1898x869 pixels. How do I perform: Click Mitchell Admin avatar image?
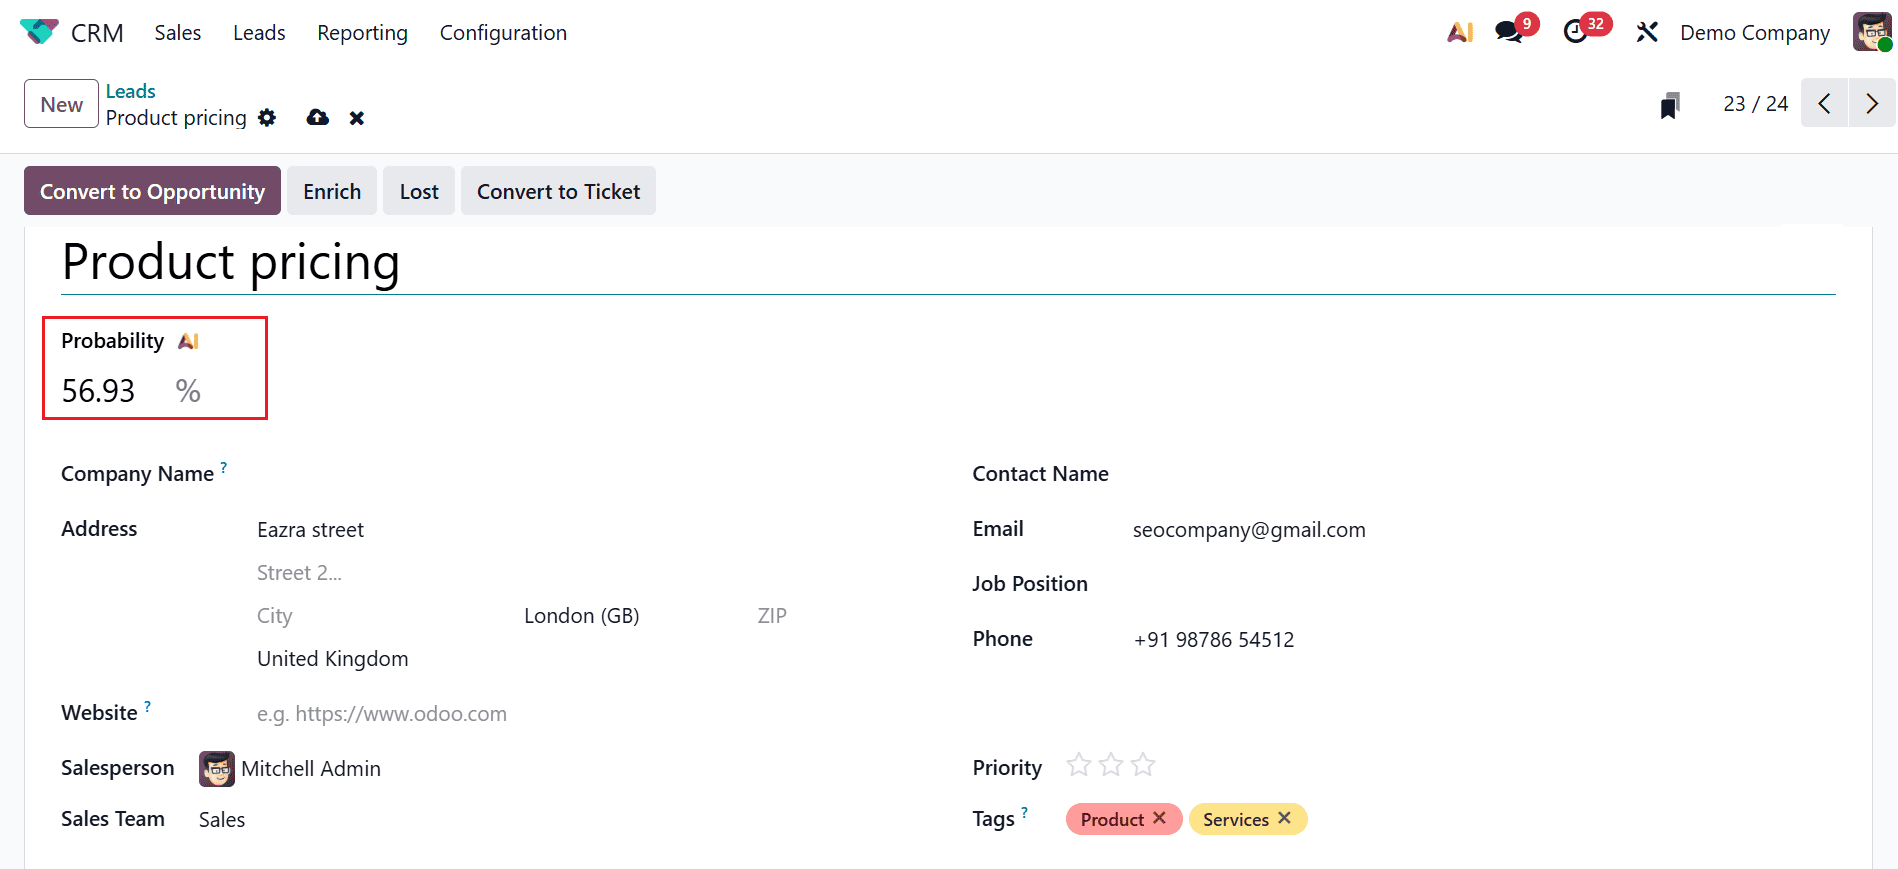(x=217, y=768)
